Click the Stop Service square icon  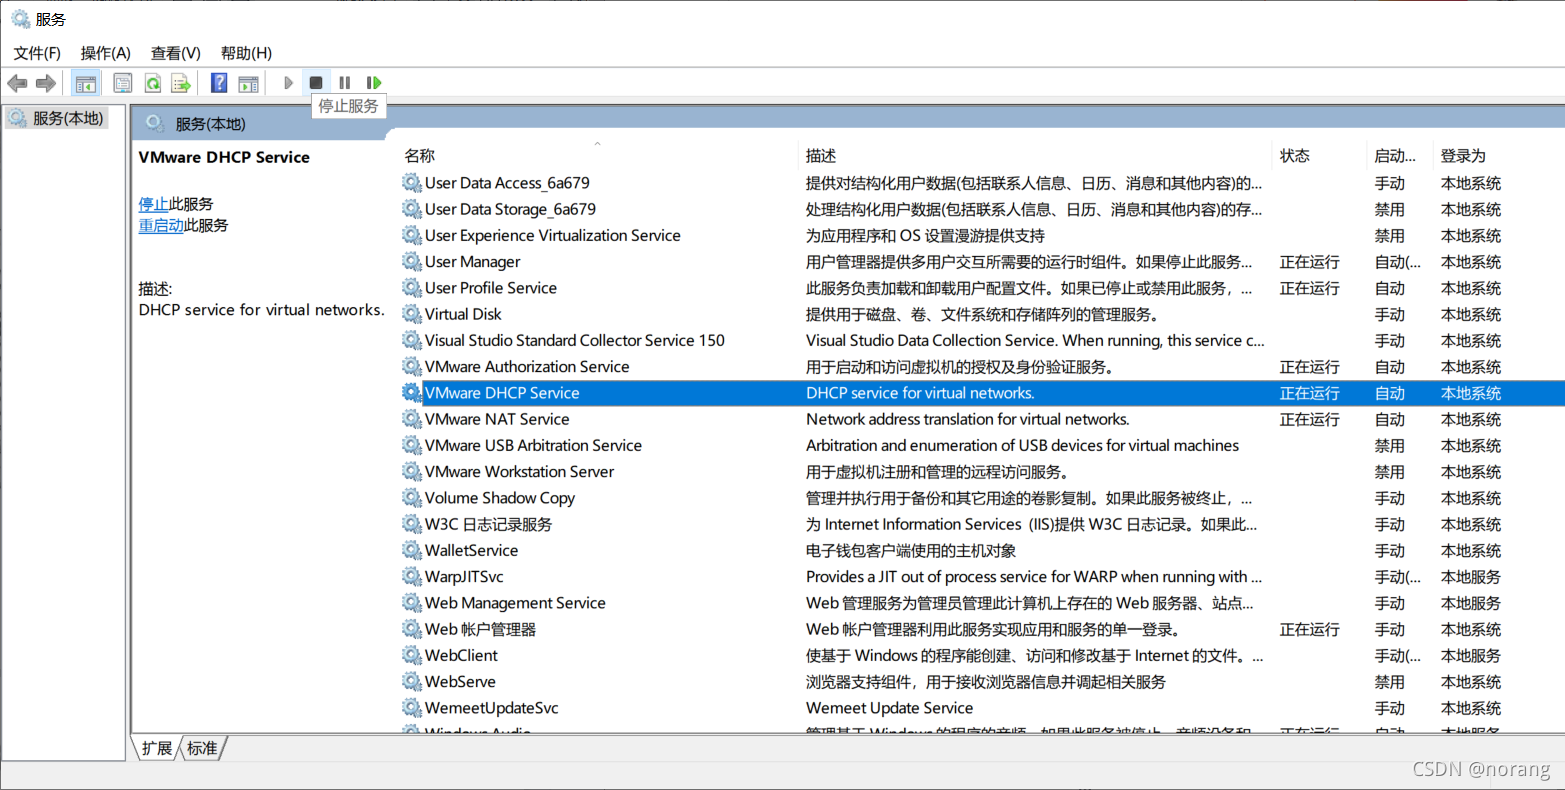coord(316,83)
